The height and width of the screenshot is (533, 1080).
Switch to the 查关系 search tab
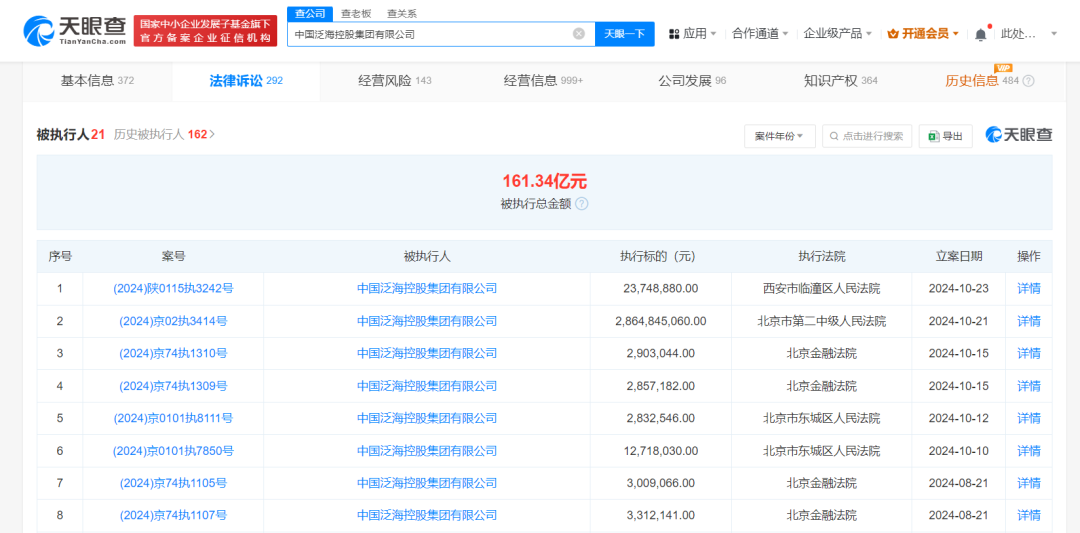coord(401,13)
